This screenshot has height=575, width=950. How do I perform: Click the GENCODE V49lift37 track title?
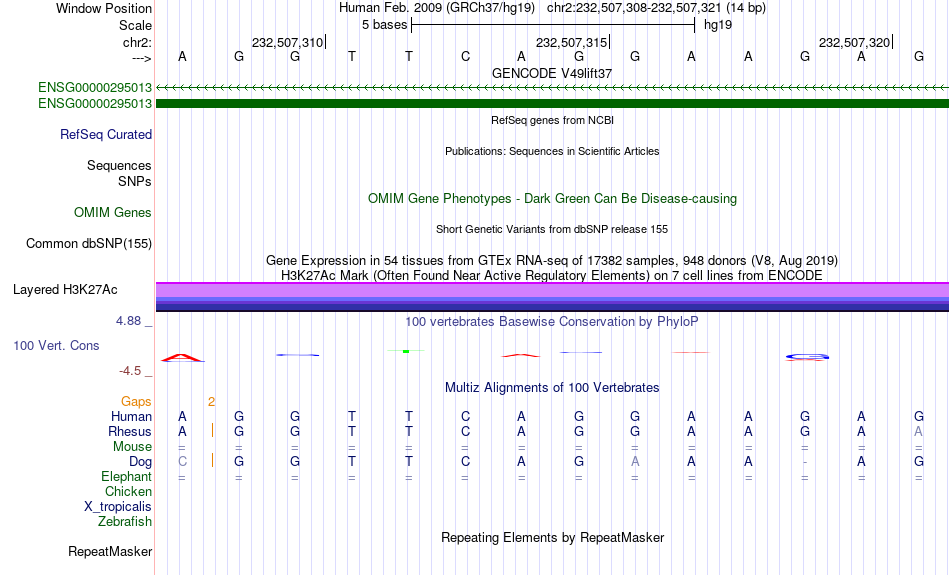552,73
